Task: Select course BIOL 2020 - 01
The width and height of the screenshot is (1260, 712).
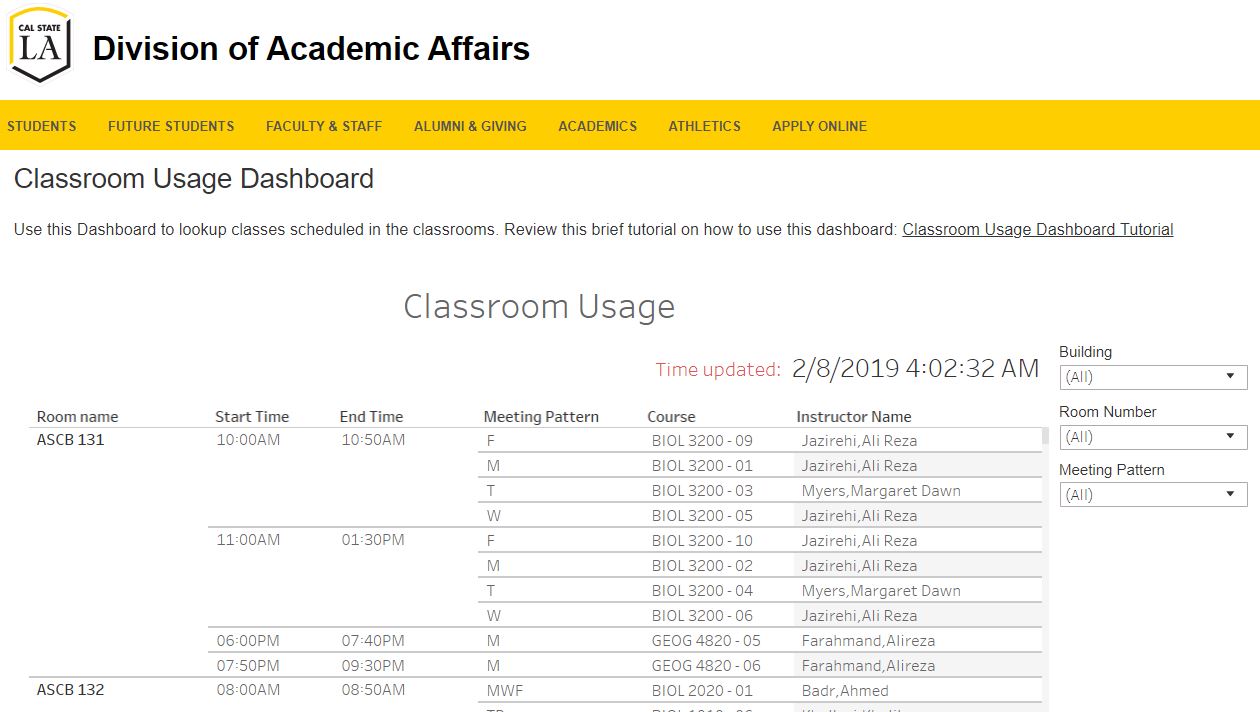Action: tap(702, 690)
